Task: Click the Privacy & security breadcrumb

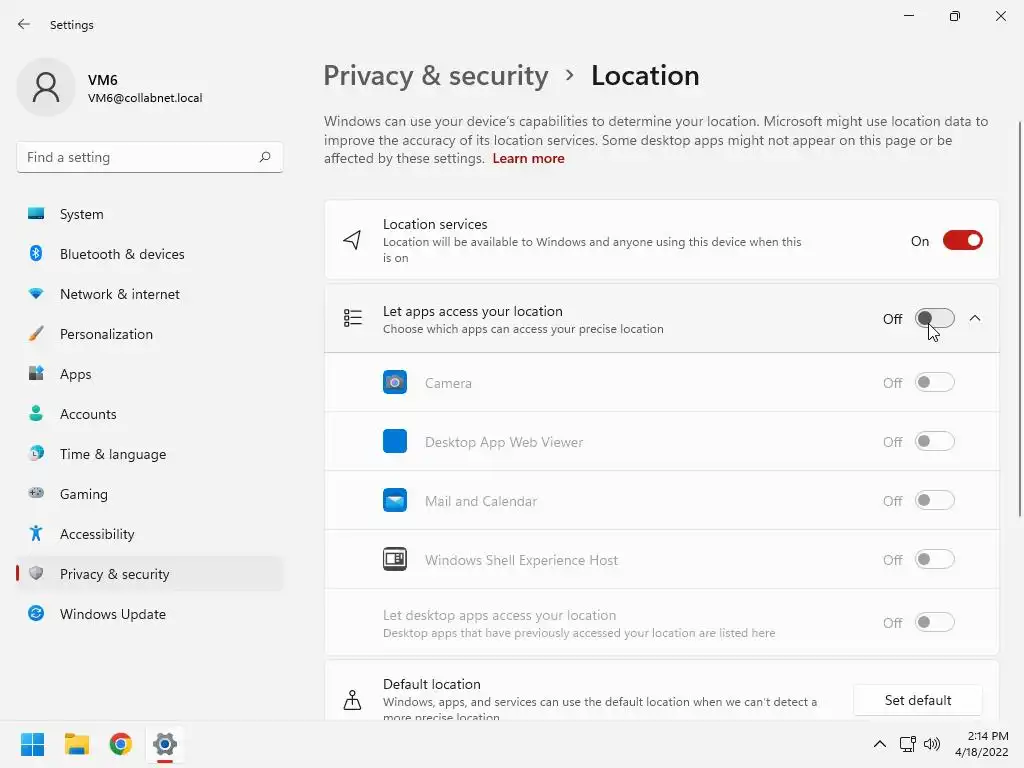Action: [x=436, y=76]
